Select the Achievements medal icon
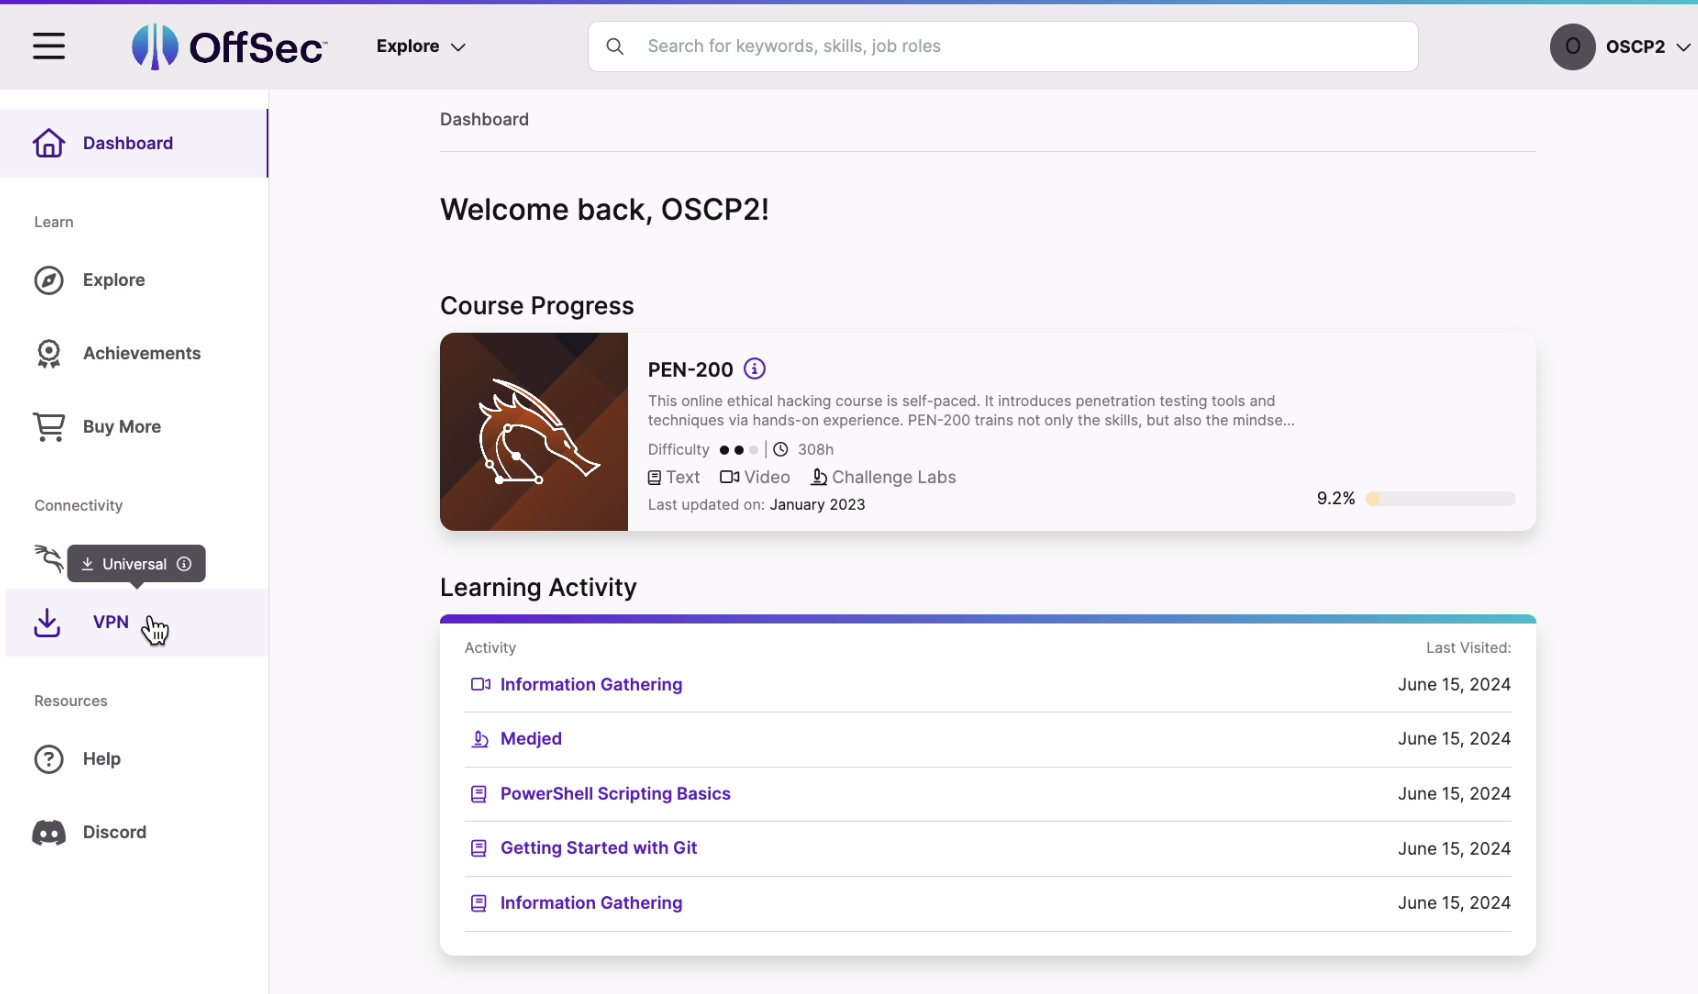Screen dimensions: 1698x994 tap(48, 353)
